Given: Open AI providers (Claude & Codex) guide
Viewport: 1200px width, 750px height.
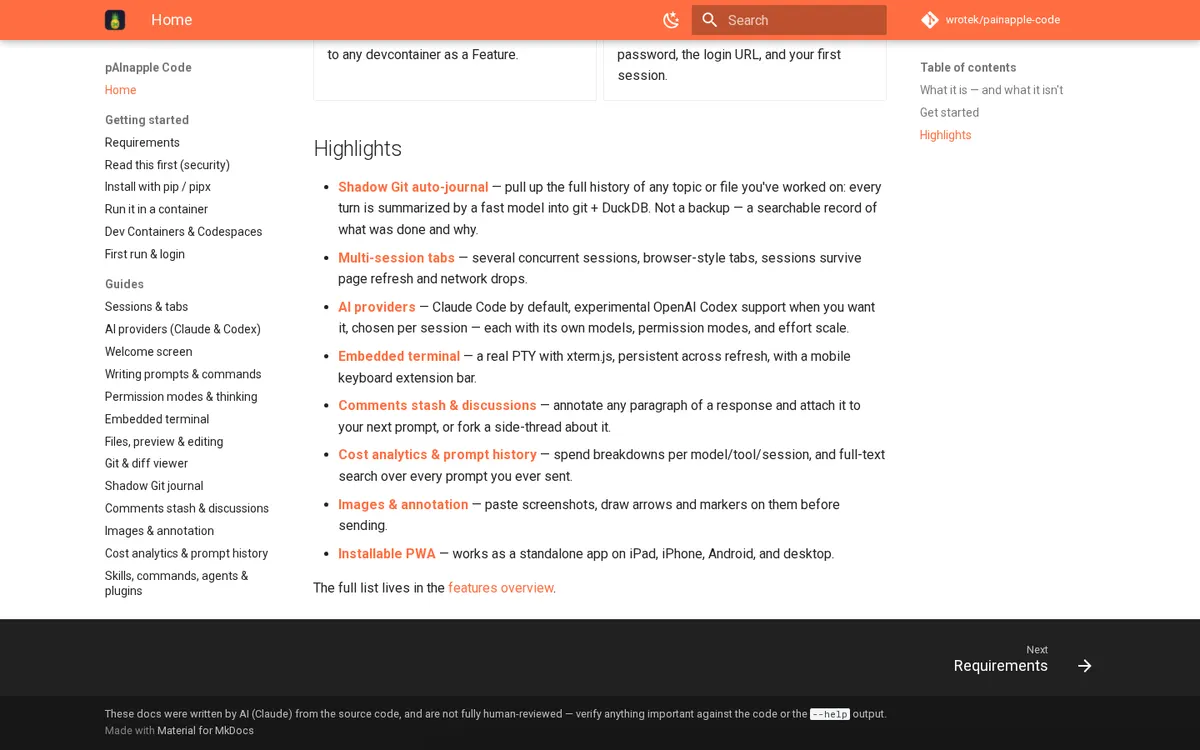Looking at the screenshot, I should point(183,329).
